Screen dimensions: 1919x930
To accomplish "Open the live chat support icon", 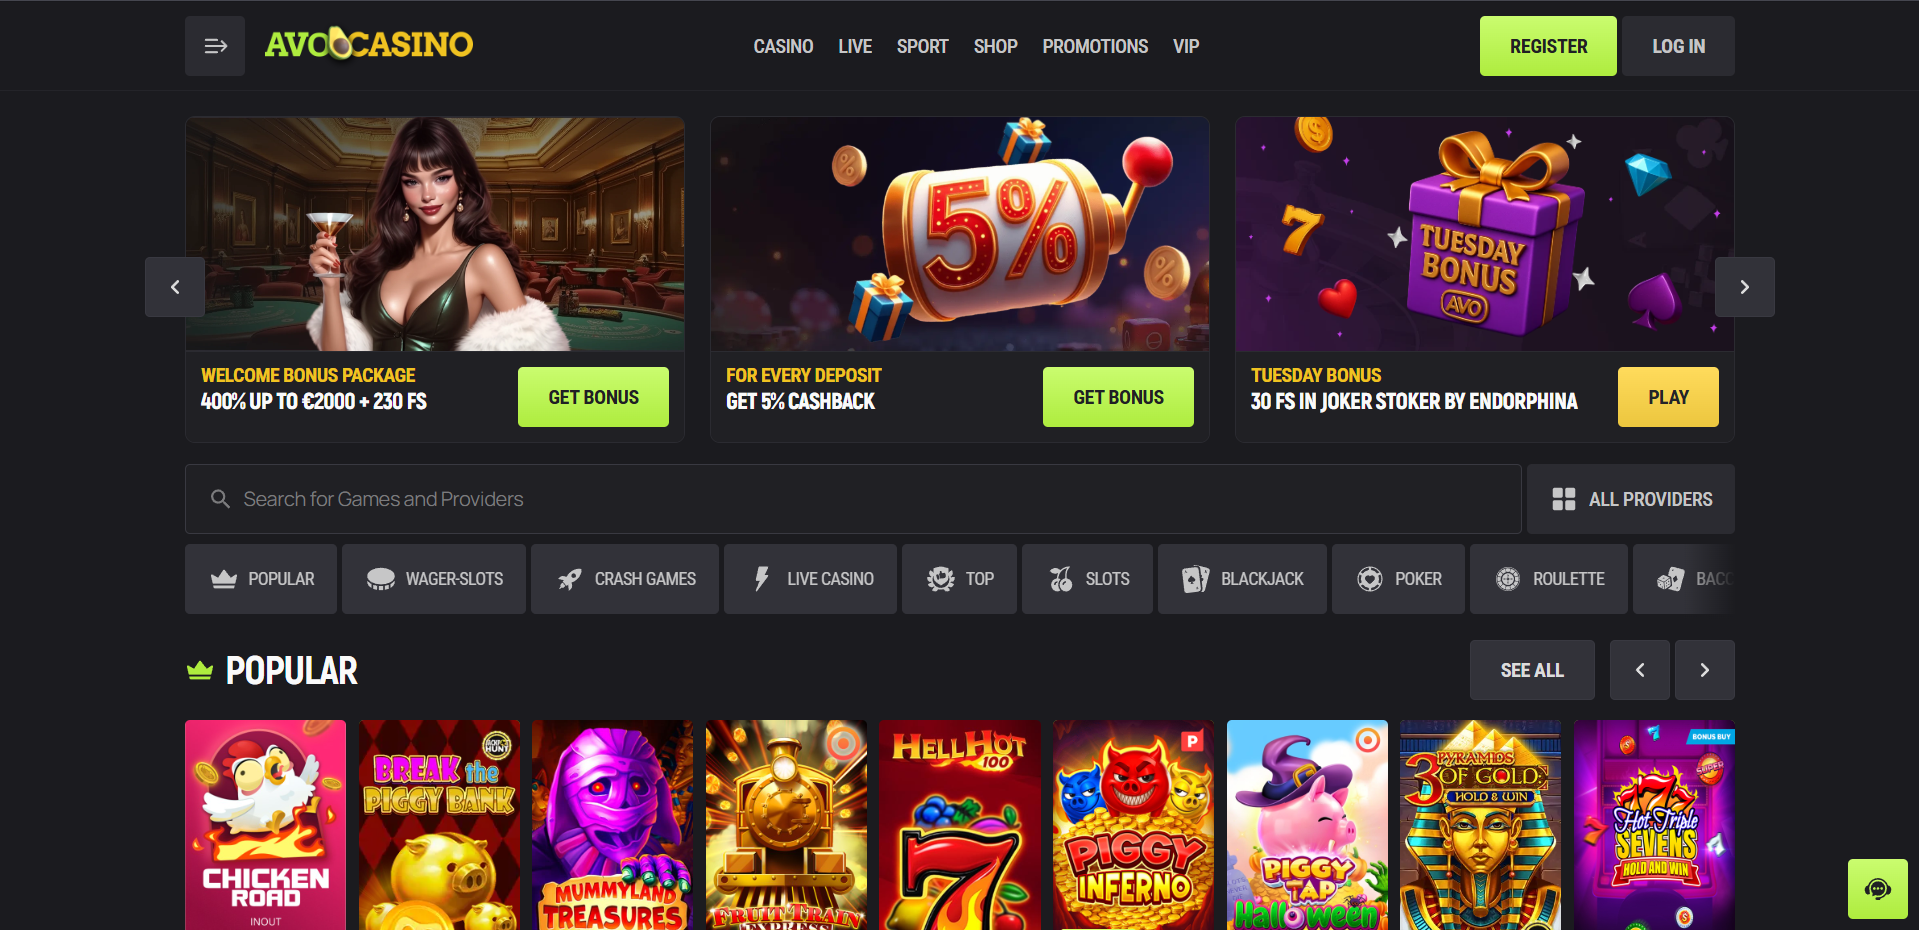I will (x=1878, y=889).
